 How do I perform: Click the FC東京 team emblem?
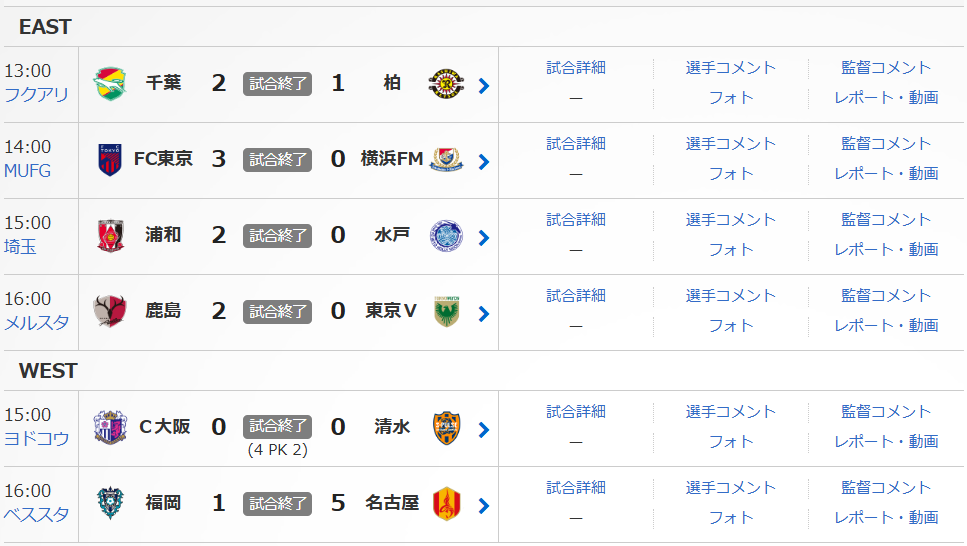point(110,160)
